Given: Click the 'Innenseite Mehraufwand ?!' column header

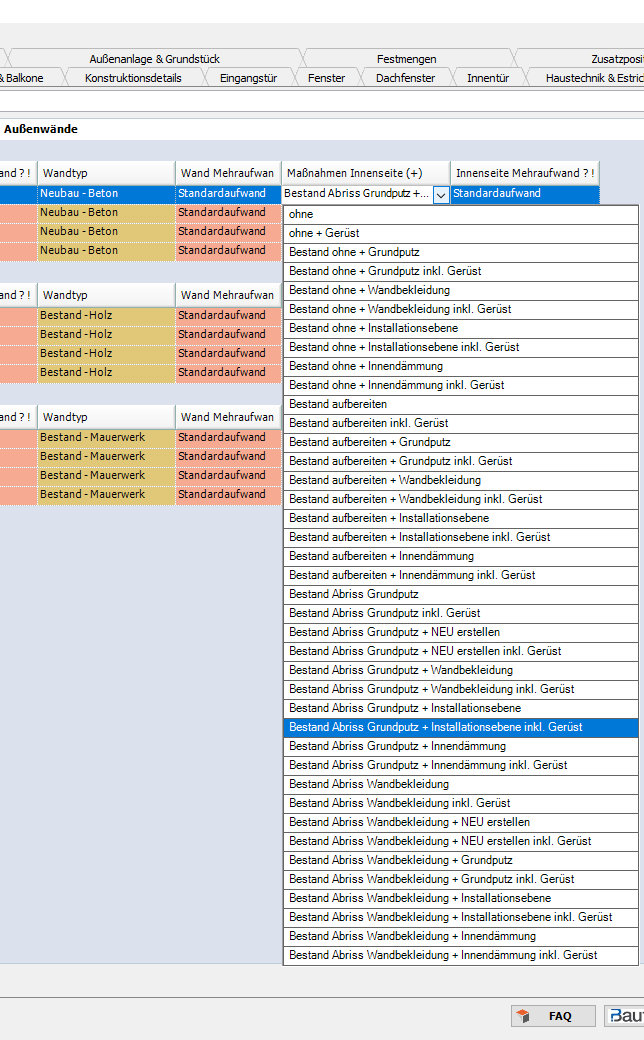Looking at the screenshot, I should [525, 173].
